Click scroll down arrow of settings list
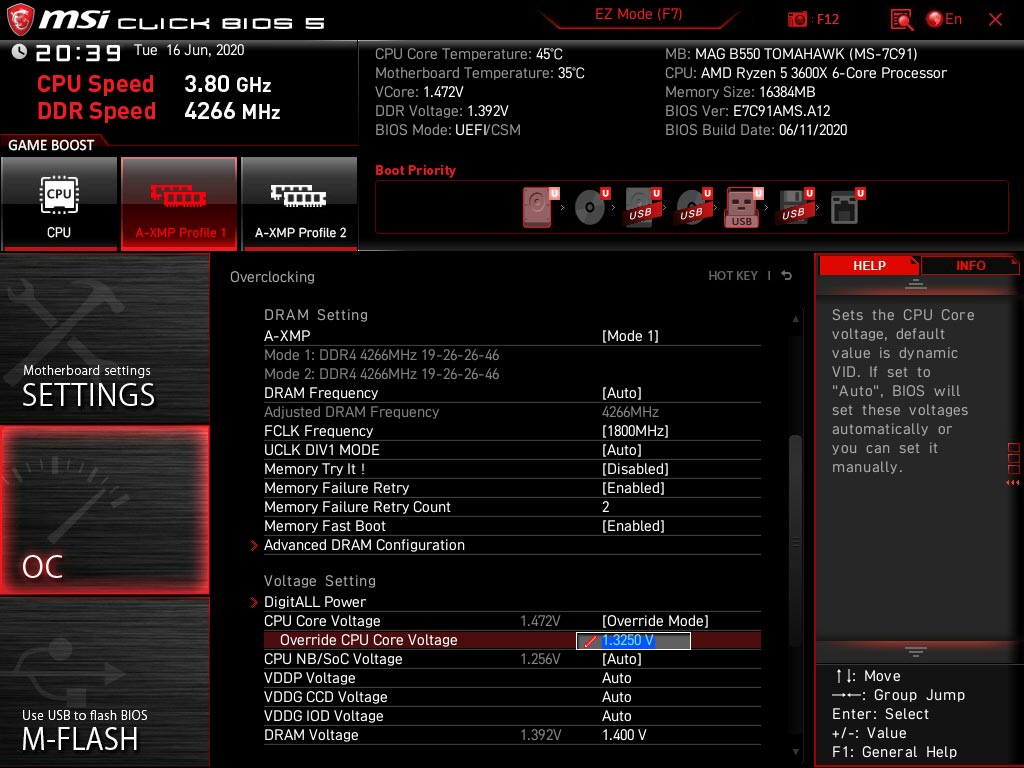The image size is (1024, 768). coord(795,752)
